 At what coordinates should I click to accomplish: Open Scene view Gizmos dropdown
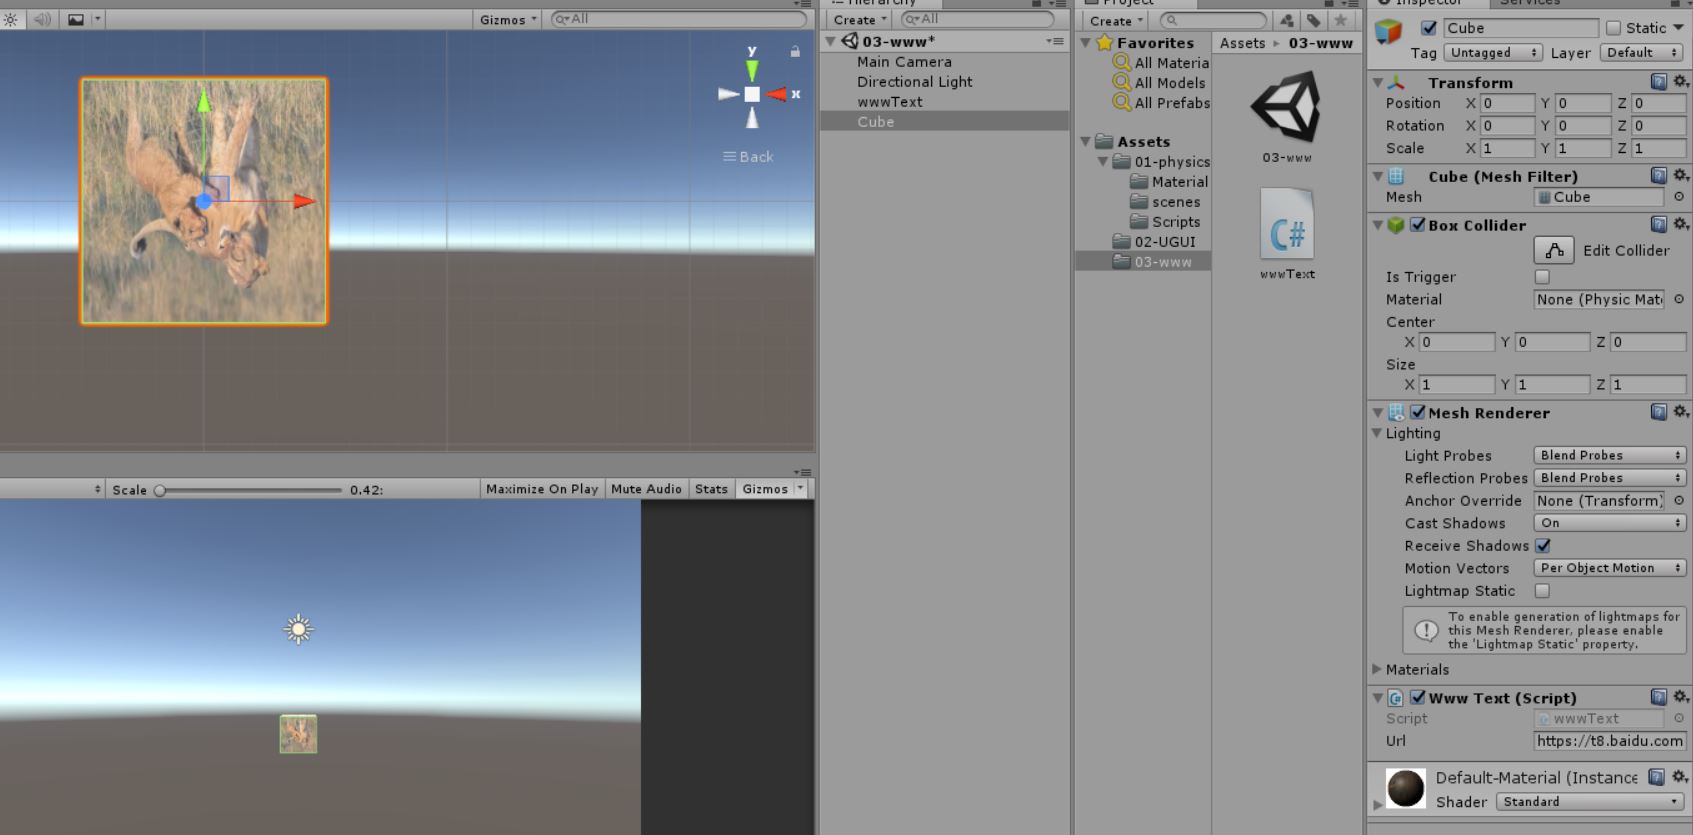coord(508,19)
